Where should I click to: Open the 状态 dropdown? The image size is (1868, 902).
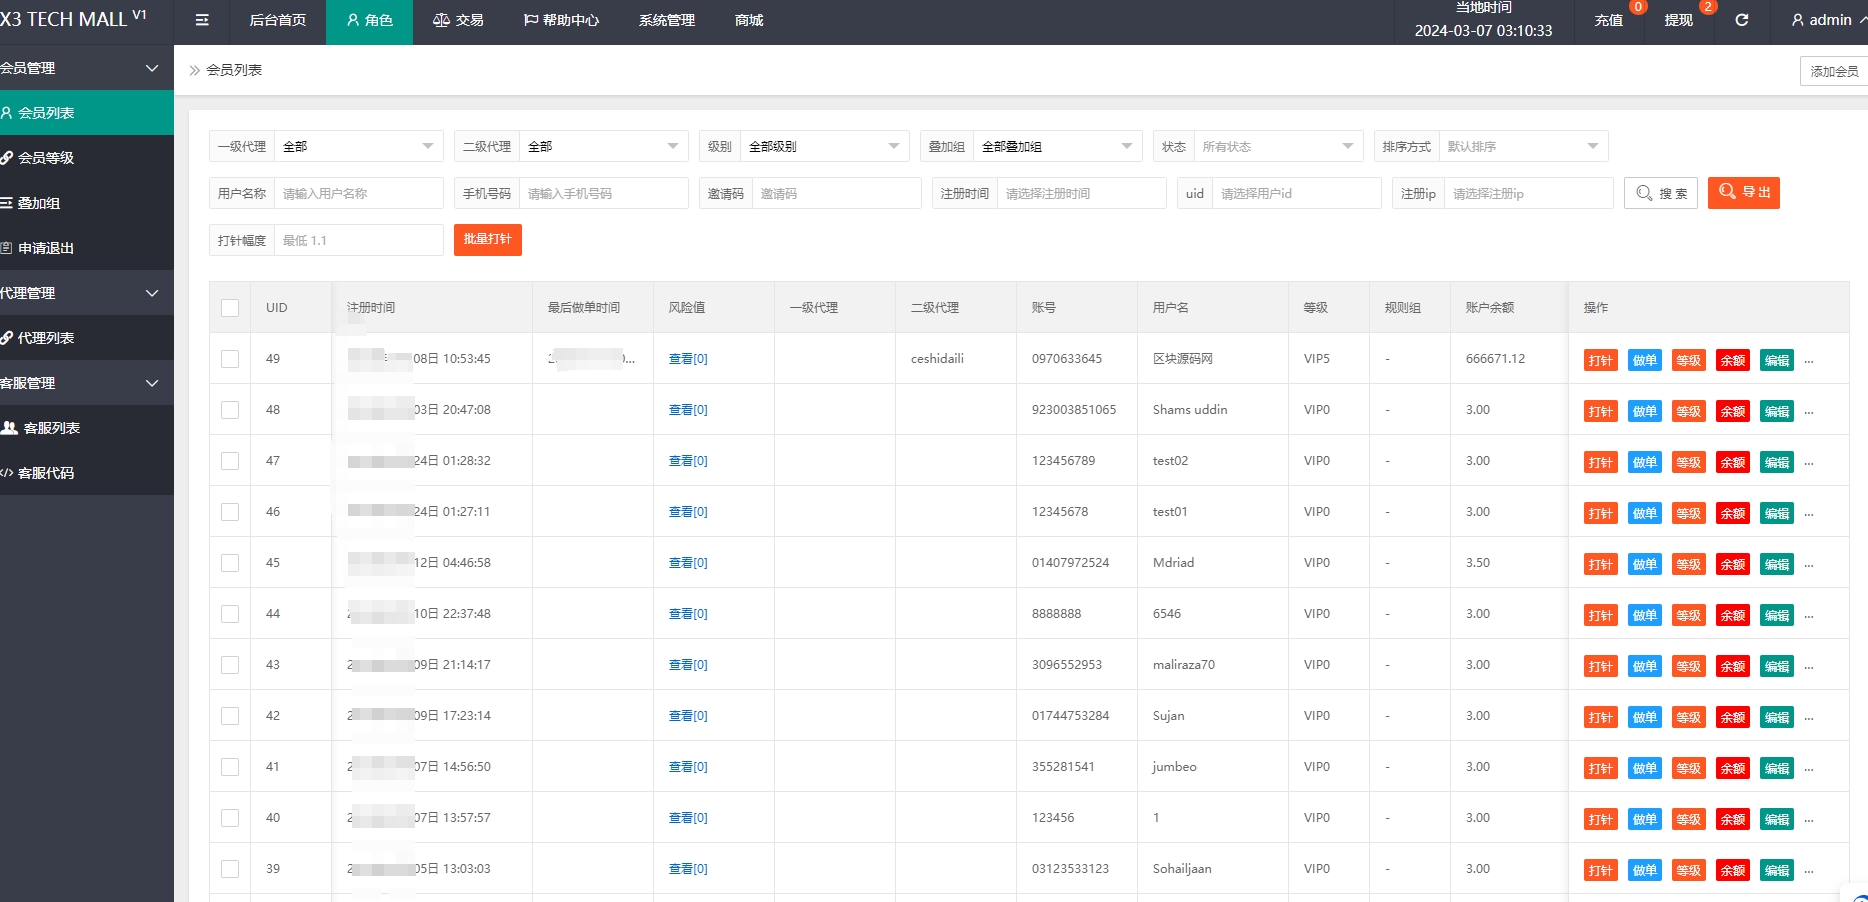coord(1279,146)
